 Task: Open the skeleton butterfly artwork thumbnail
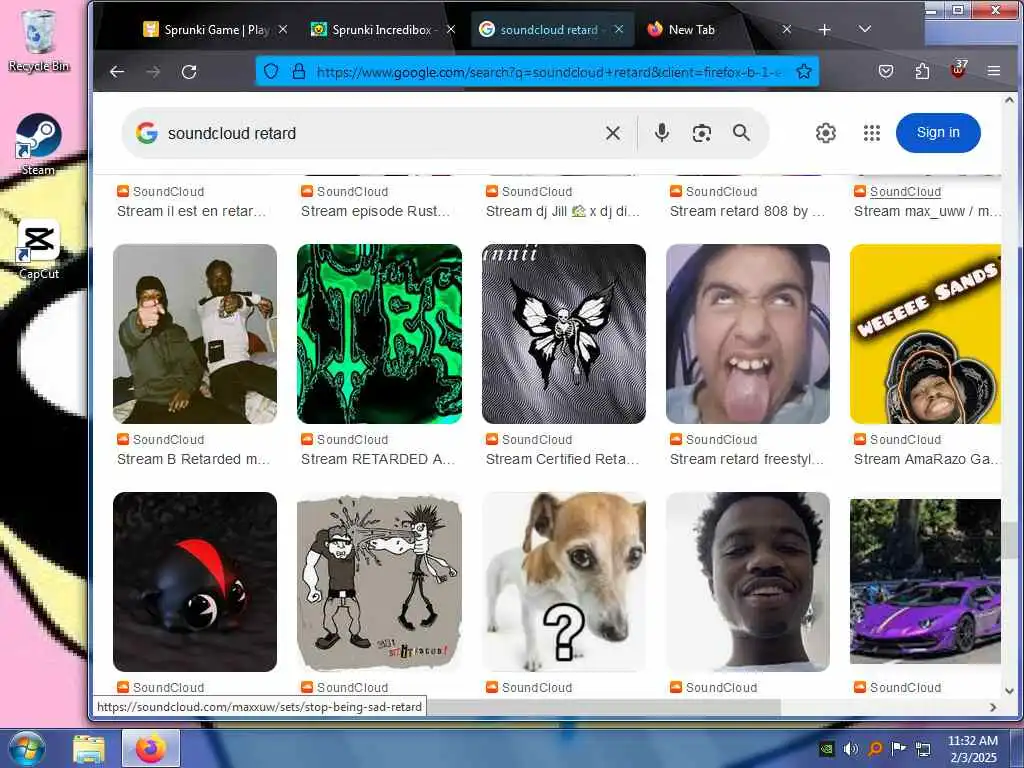pyautogui.click(x=564, y=334)
